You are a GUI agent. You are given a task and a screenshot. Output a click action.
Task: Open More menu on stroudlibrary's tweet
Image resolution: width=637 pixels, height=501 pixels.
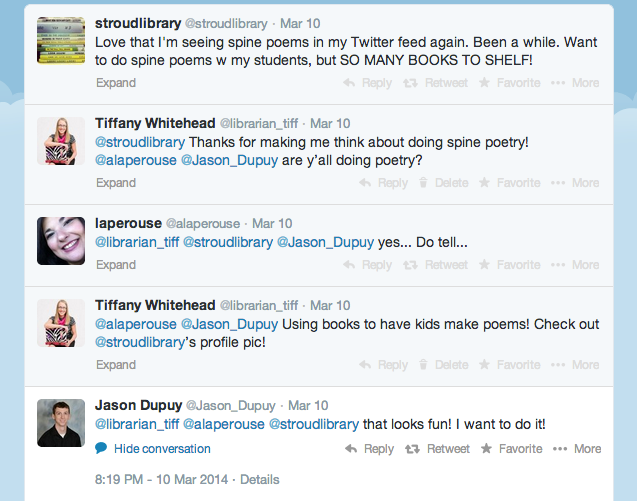[575, 83]
